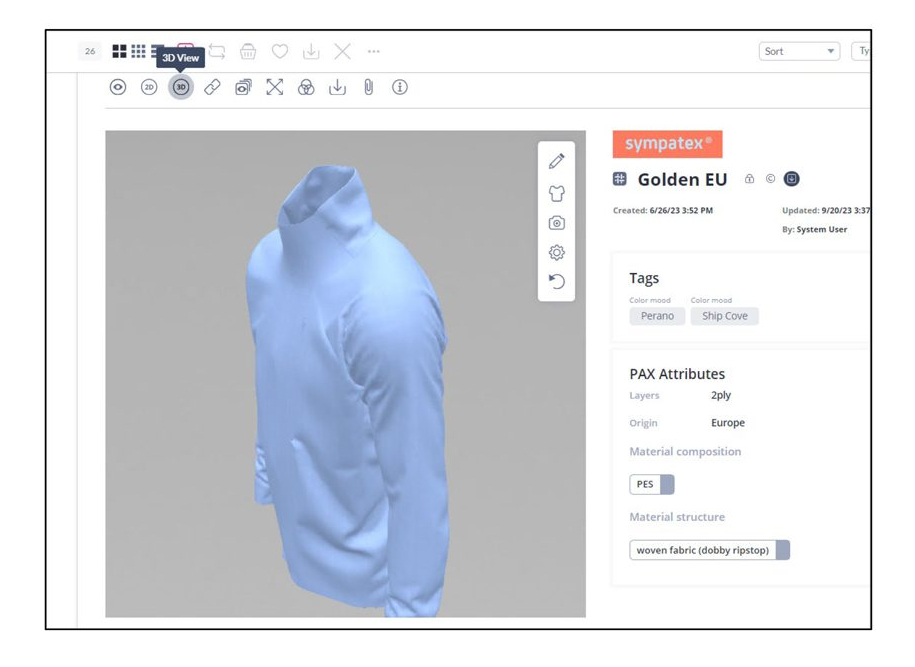Expand the woven fabric (dobby ripstop) selector
The width and height of the screenshot is (915, 667).
click(782, 550)
